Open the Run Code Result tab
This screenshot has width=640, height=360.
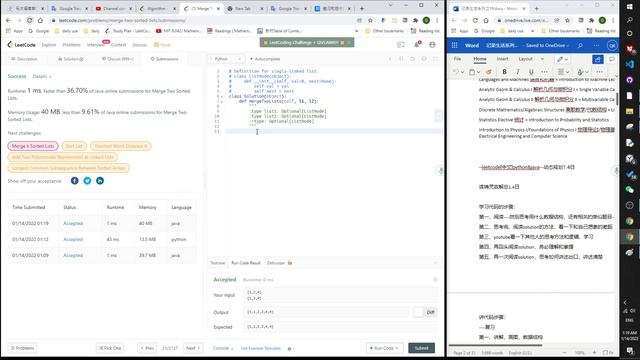tap(246, 263)
